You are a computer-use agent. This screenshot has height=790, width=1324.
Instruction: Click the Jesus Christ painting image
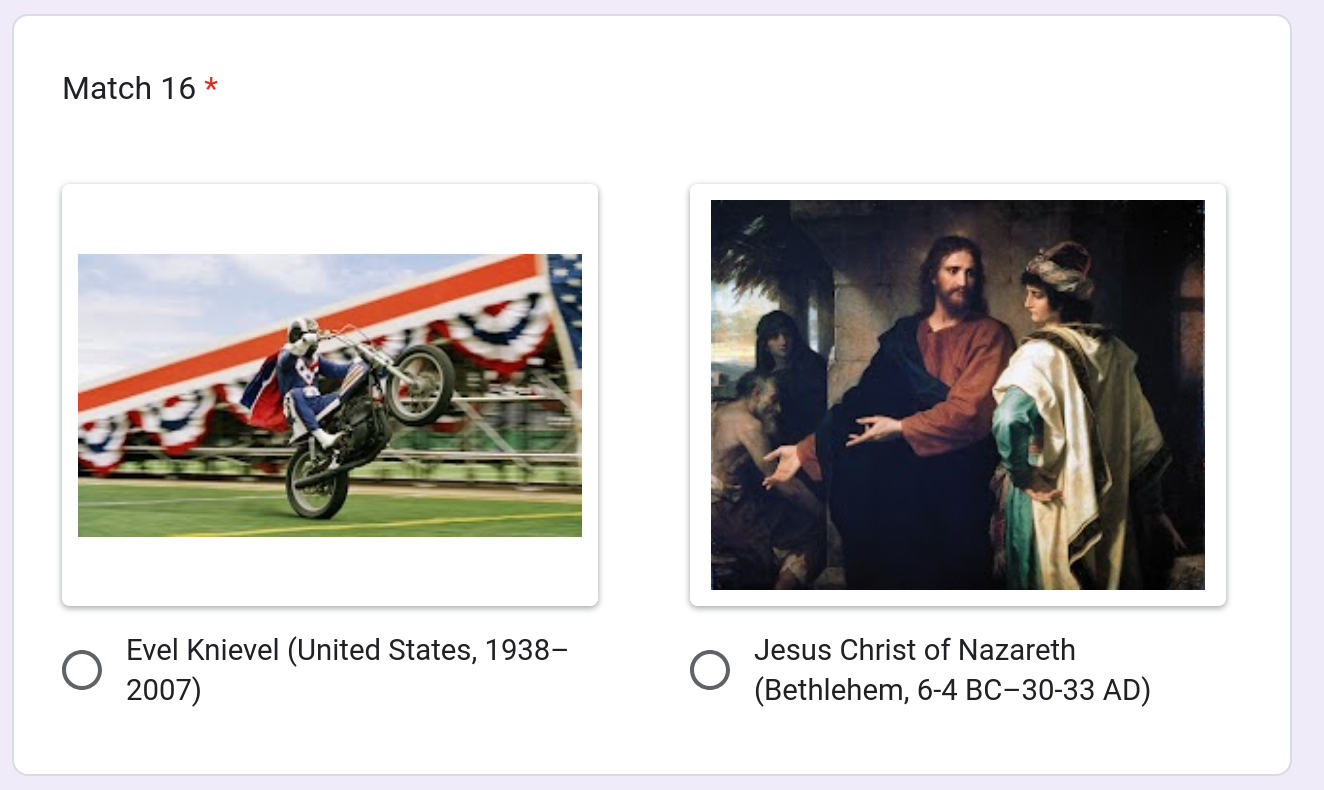[x=957, y=395]
